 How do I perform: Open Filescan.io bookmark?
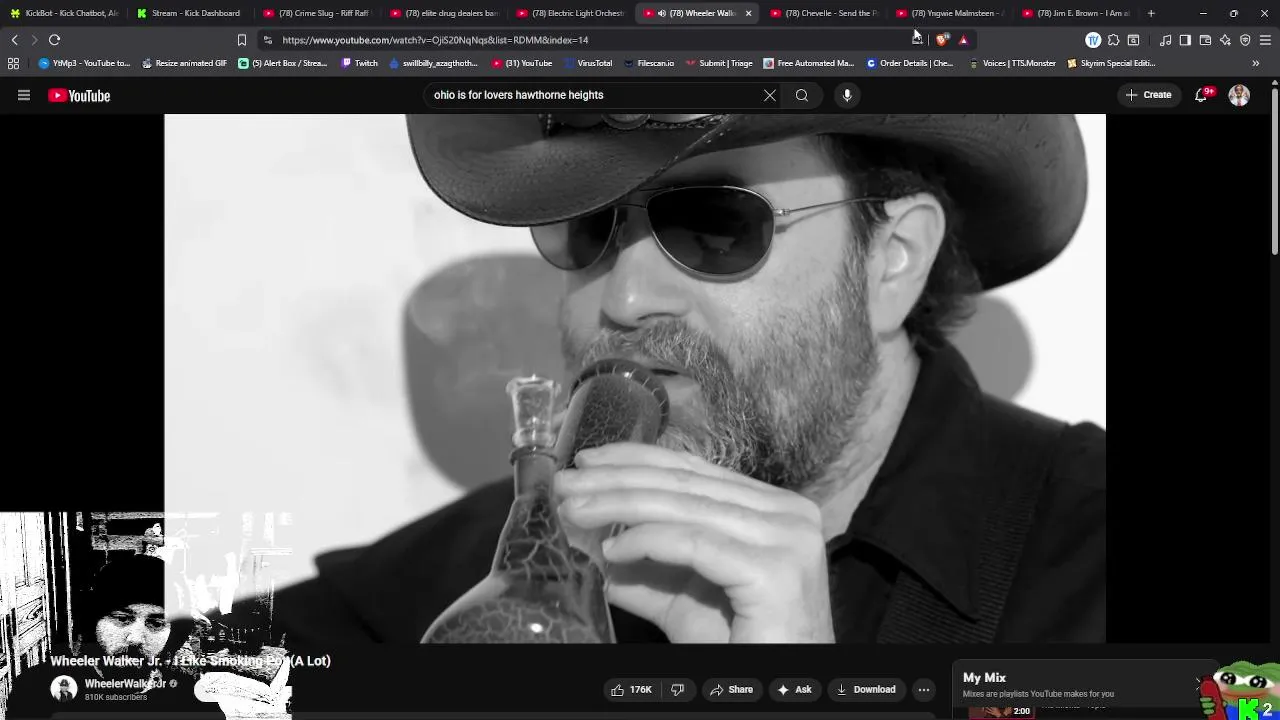(x=649, y=63)
